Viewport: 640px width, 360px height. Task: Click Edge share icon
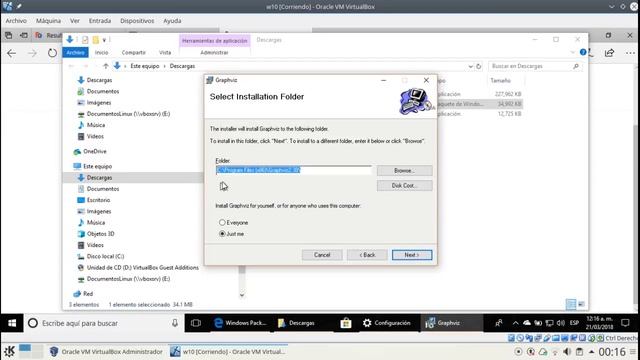click(609, 53)
